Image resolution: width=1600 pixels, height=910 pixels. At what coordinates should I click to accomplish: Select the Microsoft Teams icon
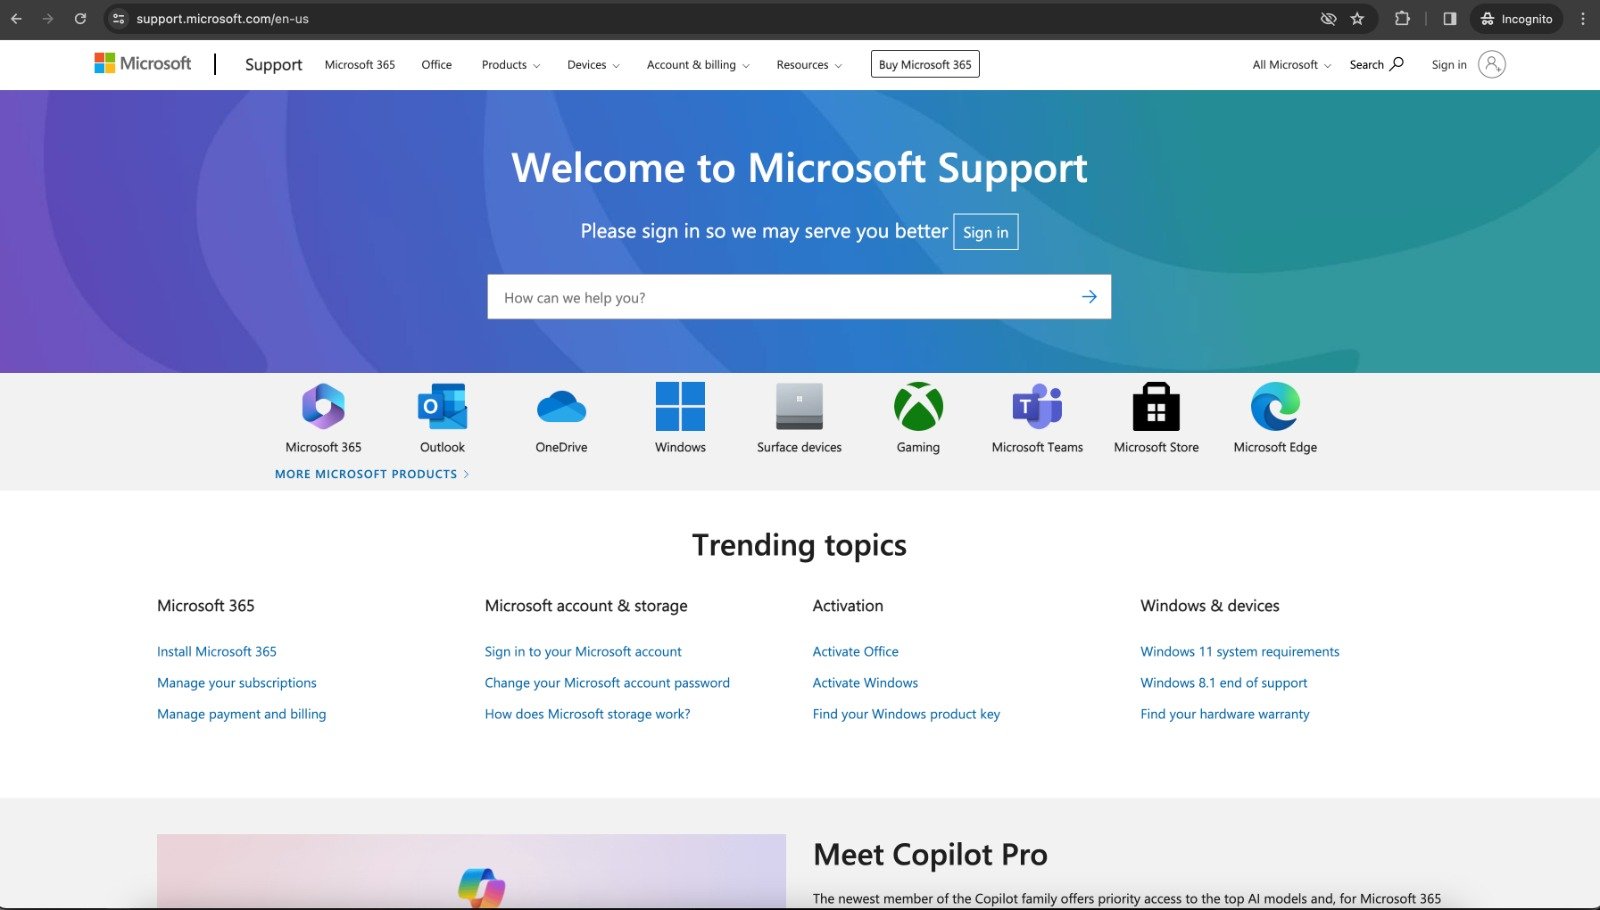point(1037,407)
